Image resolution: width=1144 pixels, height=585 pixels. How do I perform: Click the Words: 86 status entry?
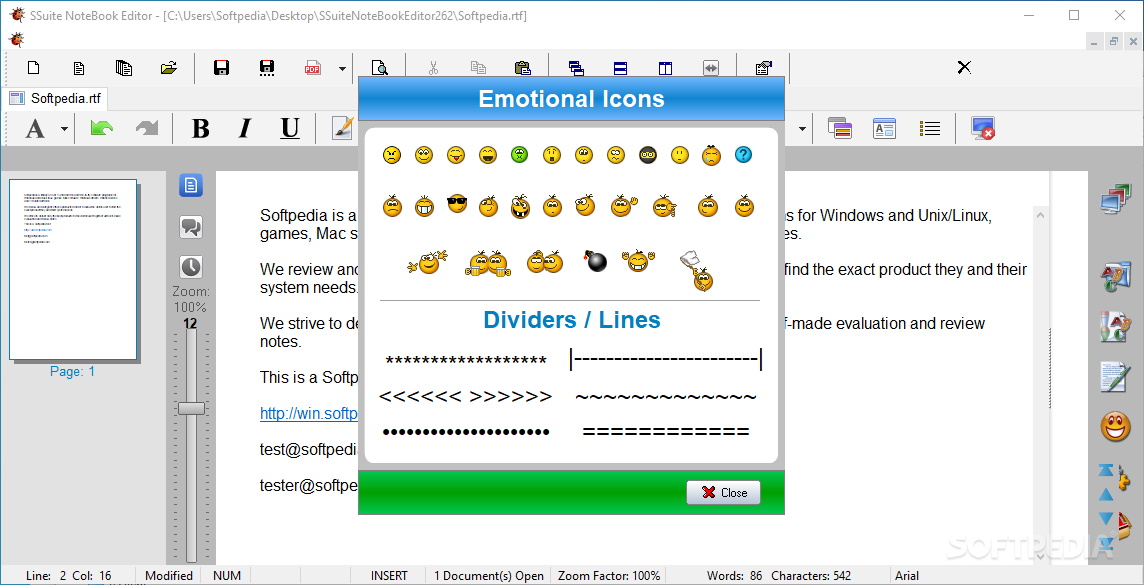click(735, 576)
